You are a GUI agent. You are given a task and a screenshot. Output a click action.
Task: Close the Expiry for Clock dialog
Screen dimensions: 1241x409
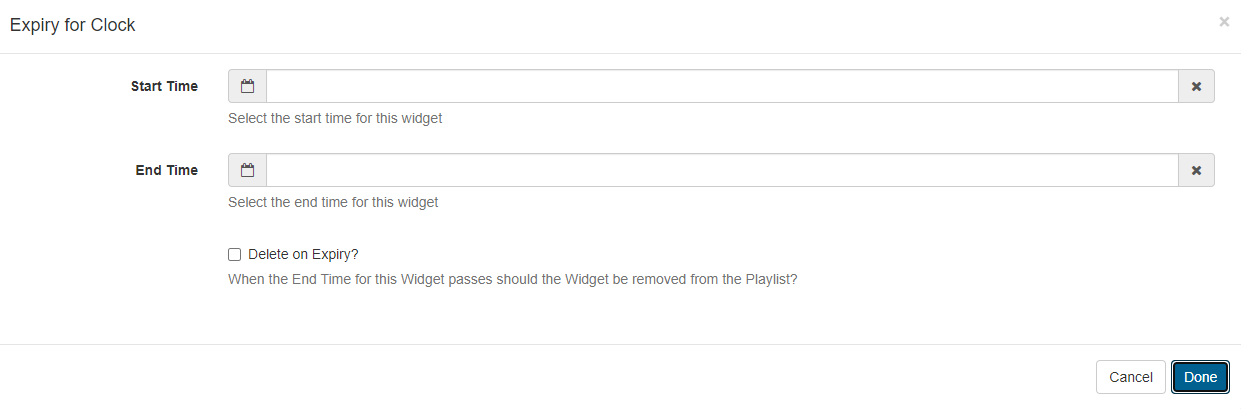[1224, 21]
